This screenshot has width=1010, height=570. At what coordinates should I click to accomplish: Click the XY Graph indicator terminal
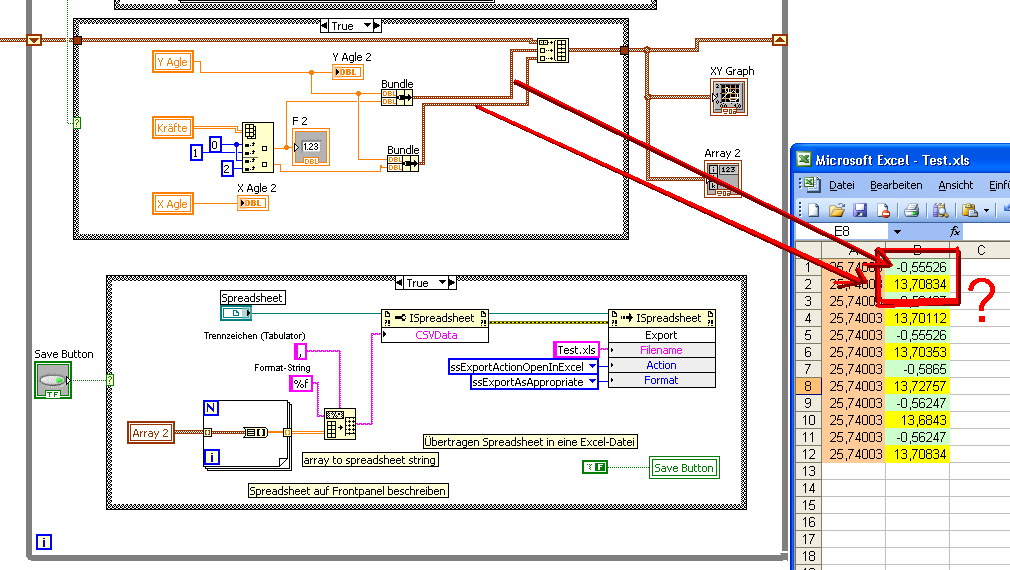(x=729, y=97)
